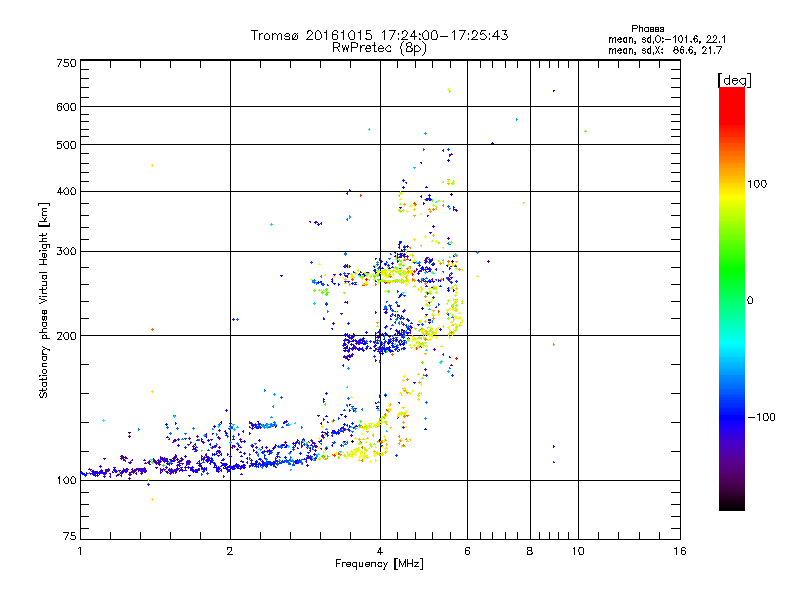Click the 'Phases' statistics header

point(647,29)
